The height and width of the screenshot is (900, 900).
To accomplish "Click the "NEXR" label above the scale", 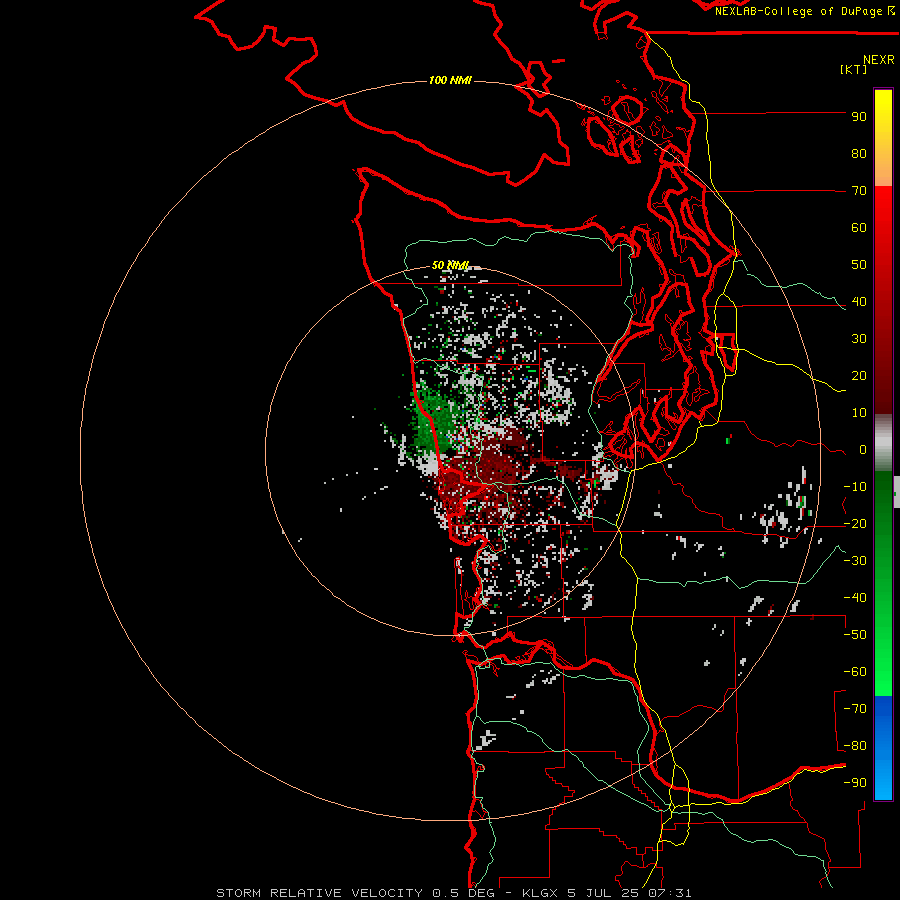I will coord(879,60).
